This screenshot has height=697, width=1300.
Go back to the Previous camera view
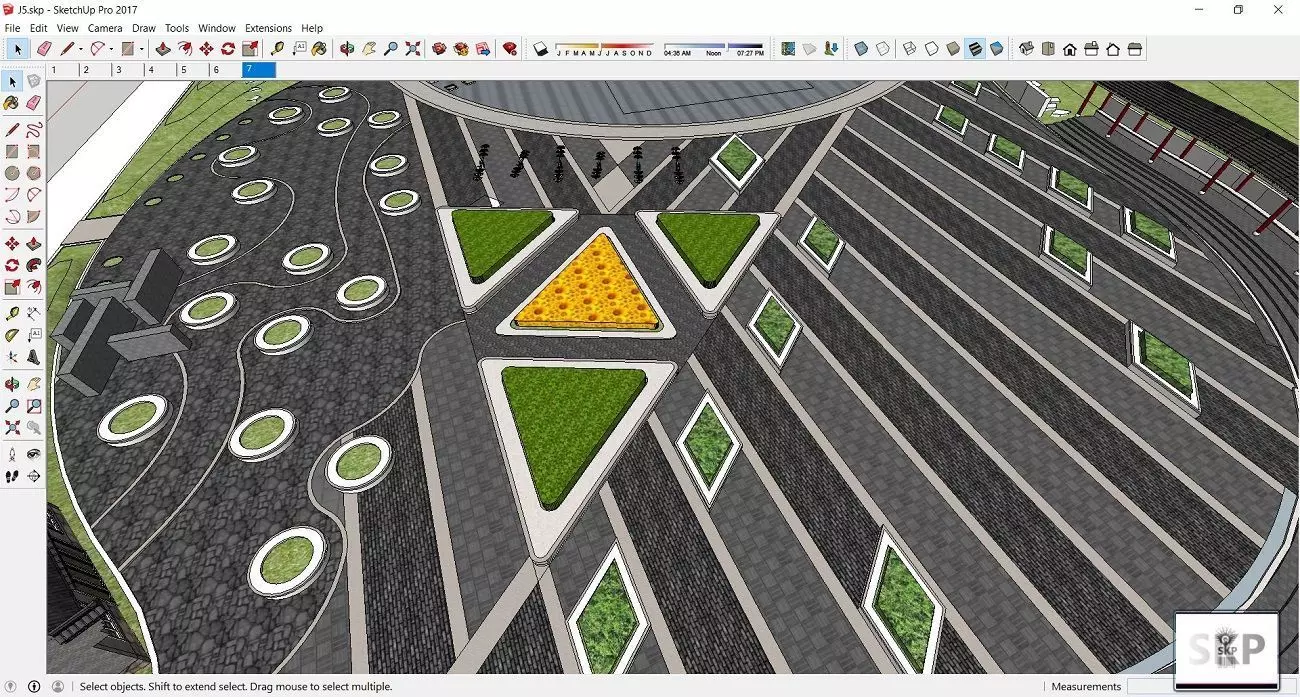tap(33, 427)
